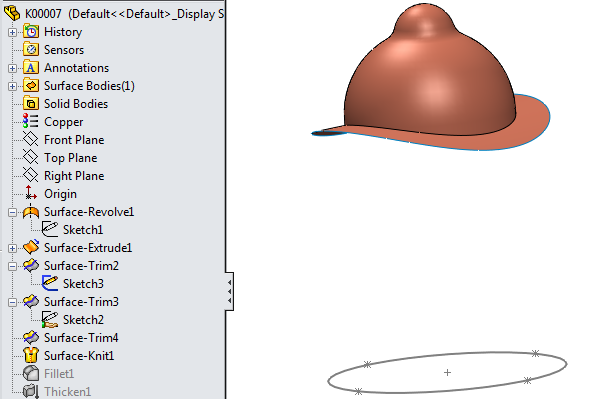Click the suppressed Fillet1 icon
Screen dimensions: 610x399
point(31,373)
